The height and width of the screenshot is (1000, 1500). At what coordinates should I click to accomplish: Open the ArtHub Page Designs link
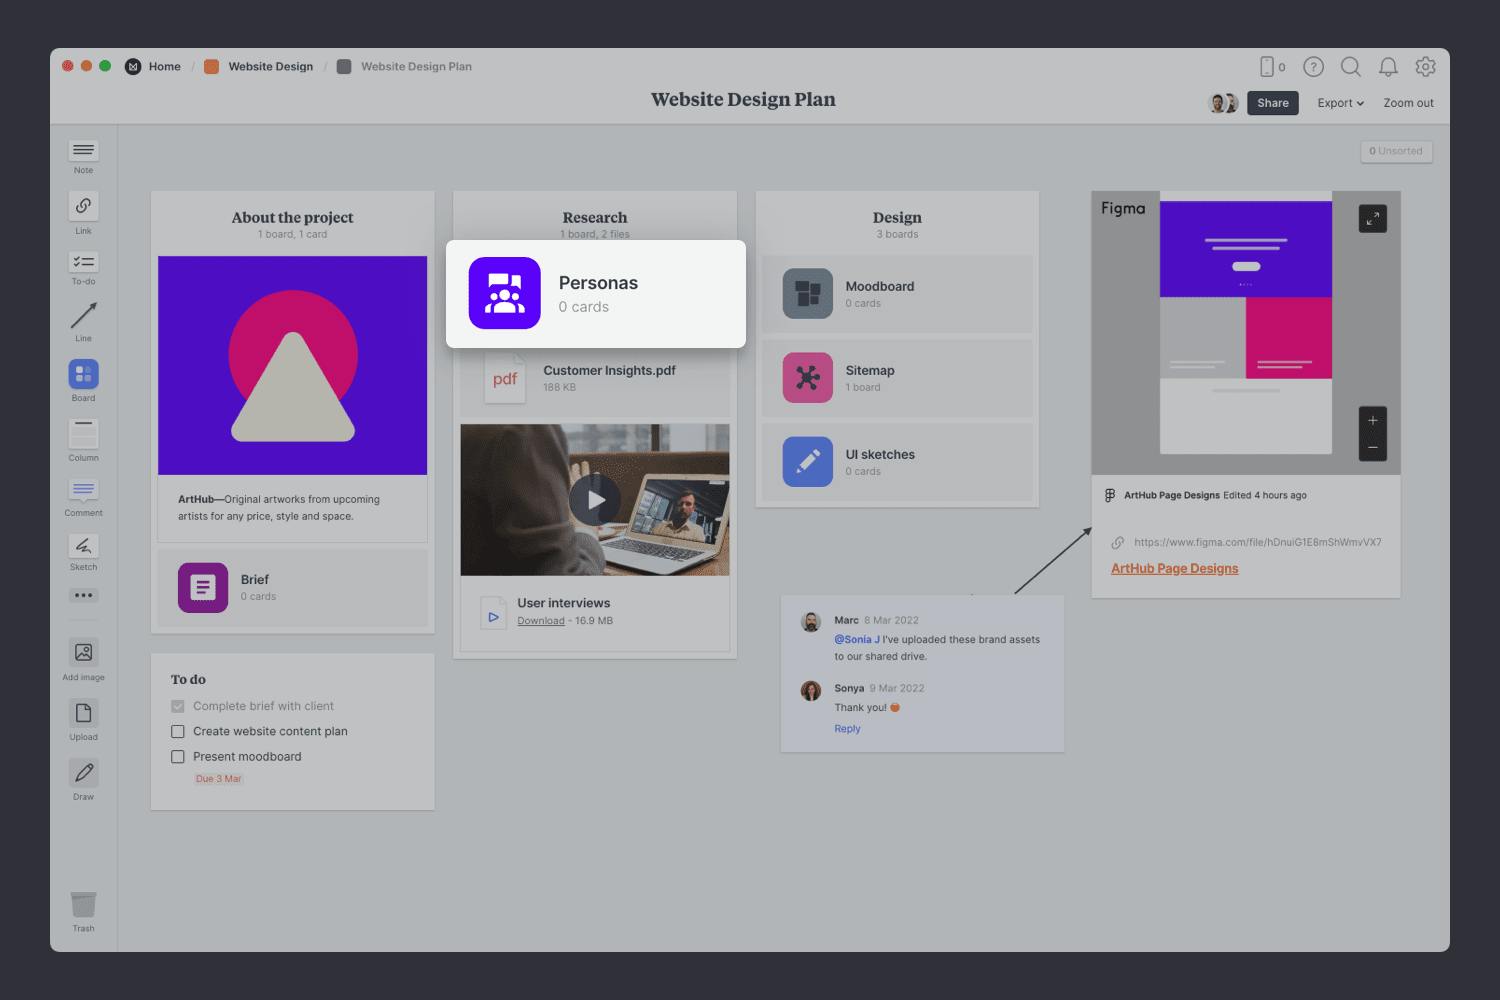(1174, 568)
